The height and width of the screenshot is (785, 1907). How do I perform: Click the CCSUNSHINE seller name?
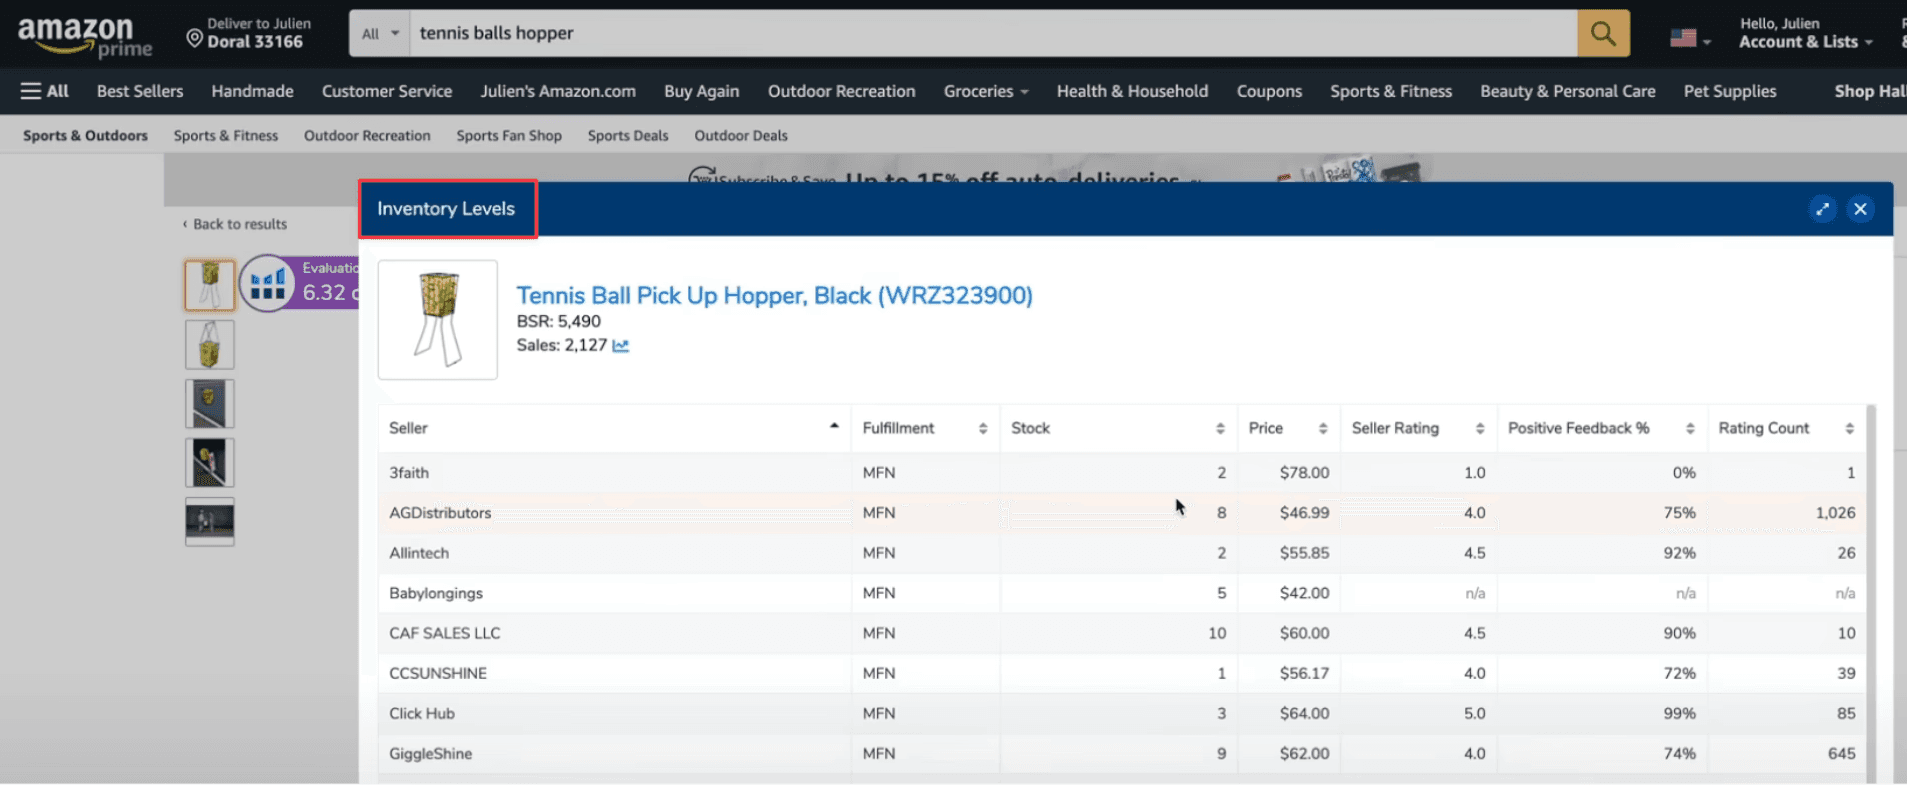pos(438,673)
